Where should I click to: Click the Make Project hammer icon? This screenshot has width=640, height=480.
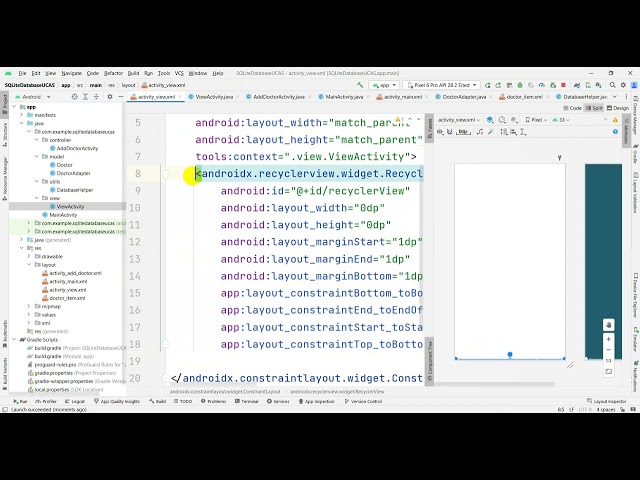pos(360,85)
